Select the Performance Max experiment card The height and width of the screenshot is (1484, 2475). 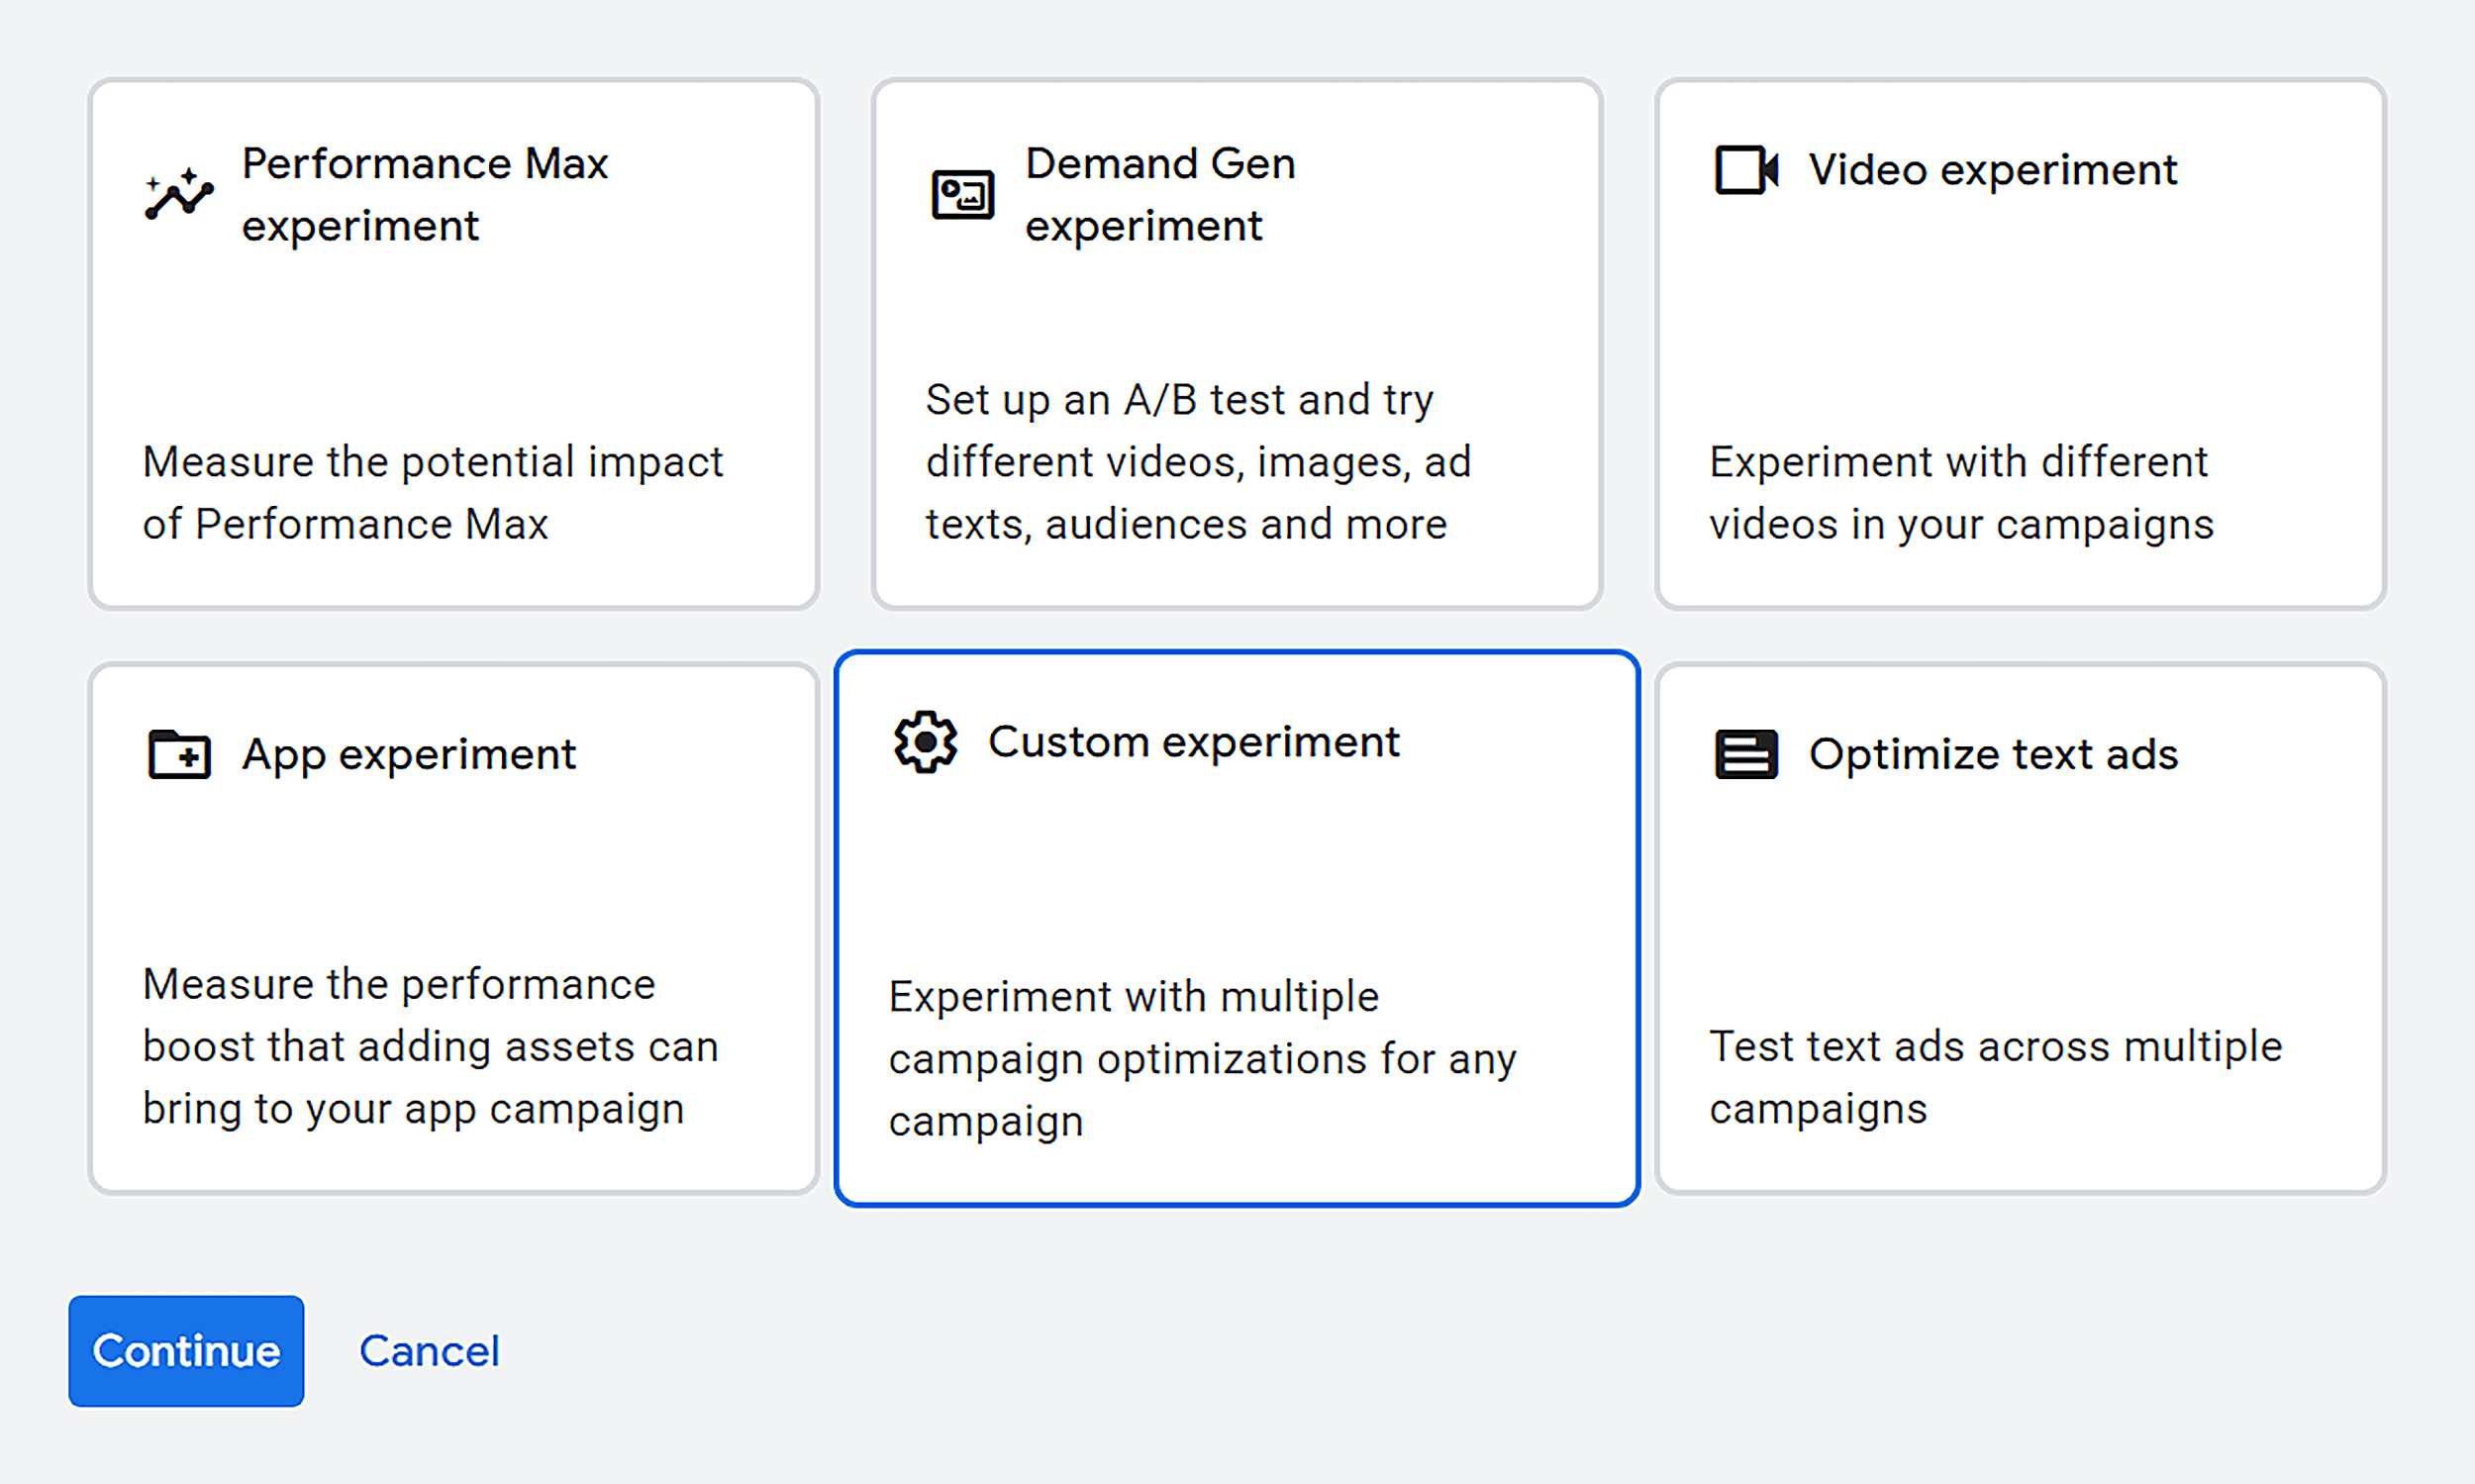(x=455, y=343)
